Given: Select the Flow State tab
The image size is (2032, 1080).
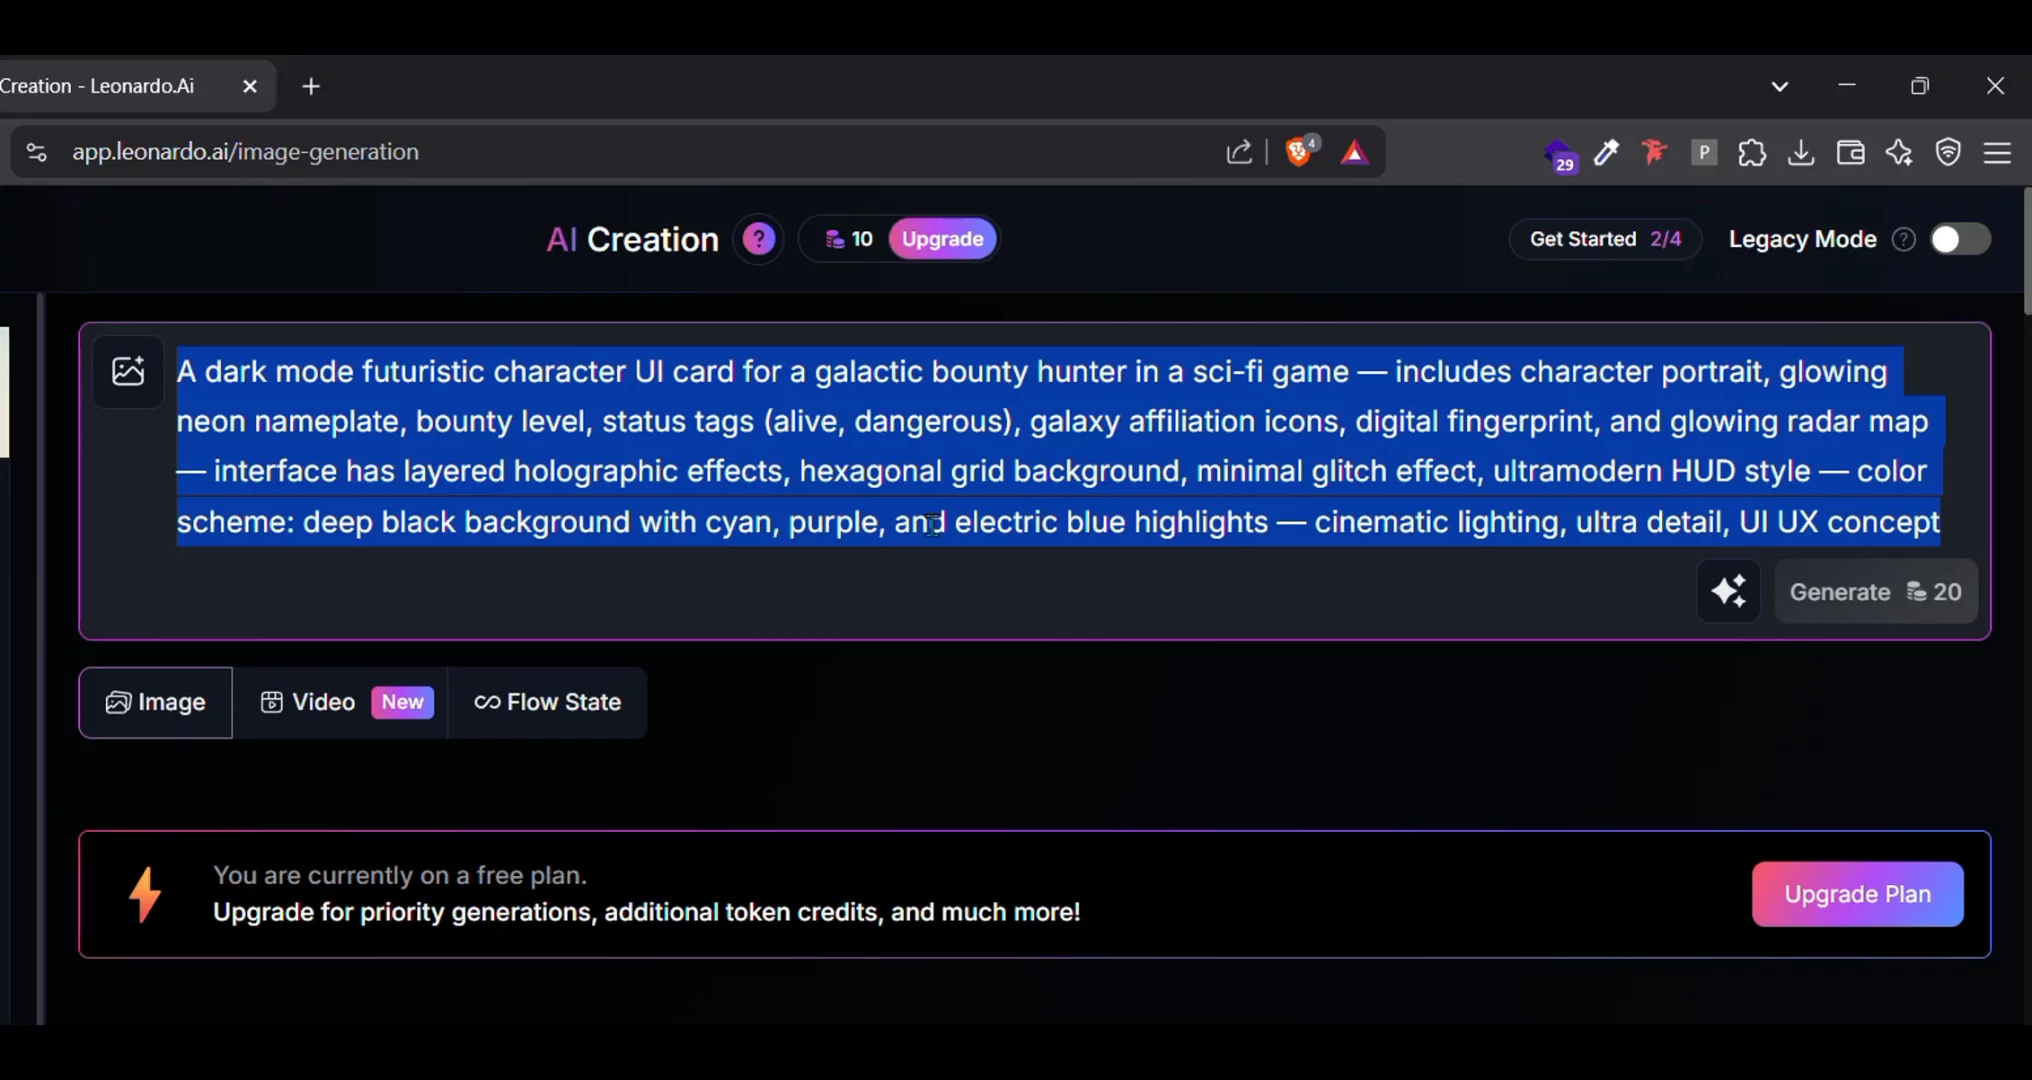Looking at the screenshot, I should click(548, 702).
